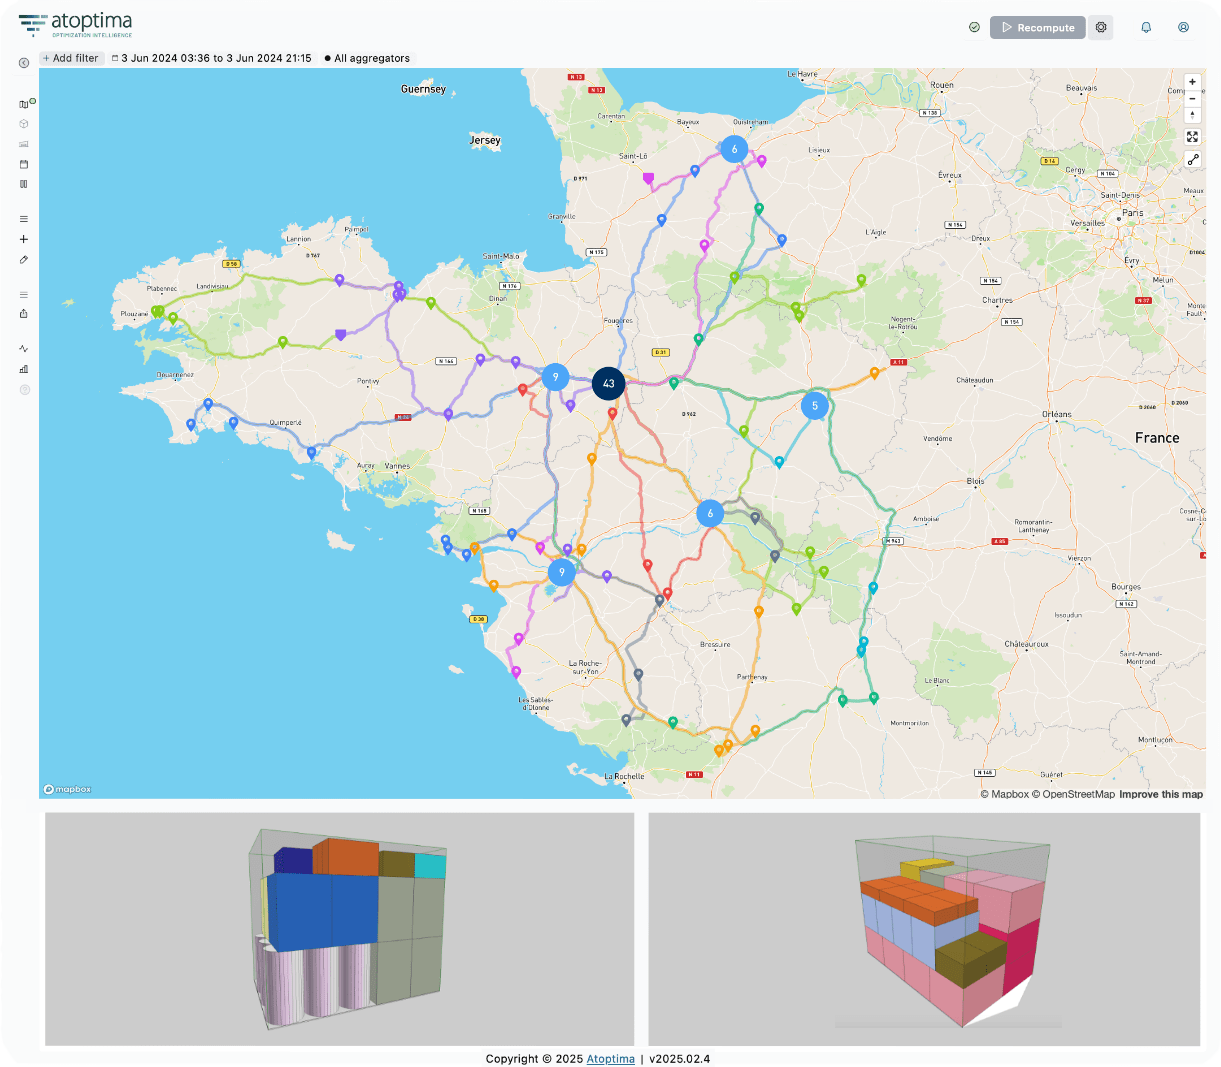
Task: Reset map bearing with the compass button
Action: tap(1192, 115)
